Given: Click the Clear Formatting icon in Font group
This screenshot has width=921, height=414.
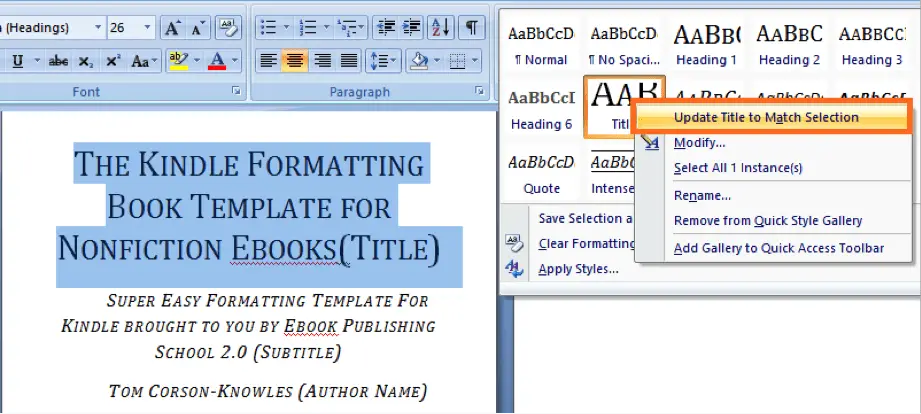Looking at the screenshot, I should (x=228, y=28).
